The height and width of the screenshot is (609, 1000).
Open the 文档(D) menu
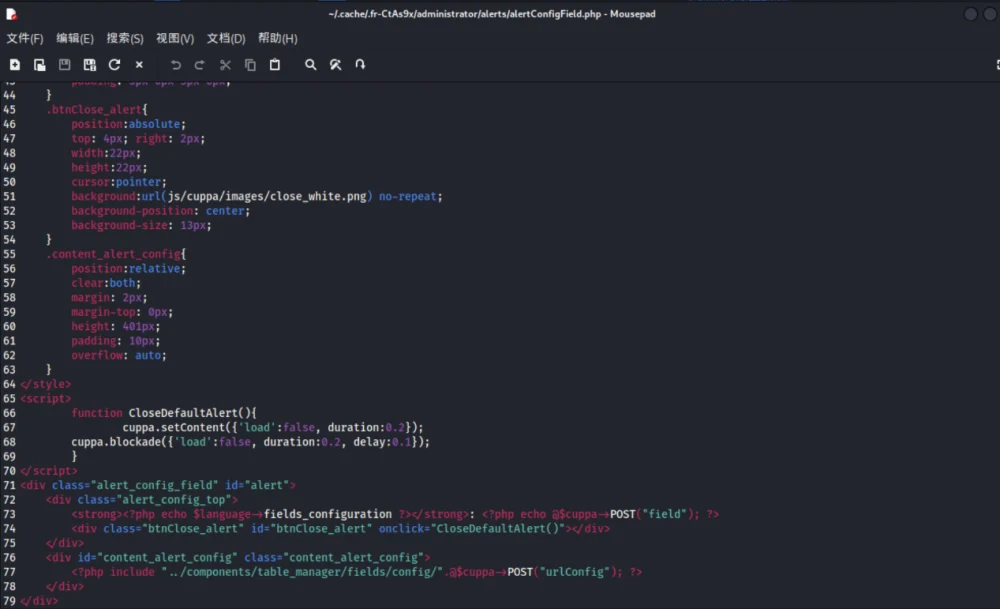pyautogui.click(x=226, y=38)
